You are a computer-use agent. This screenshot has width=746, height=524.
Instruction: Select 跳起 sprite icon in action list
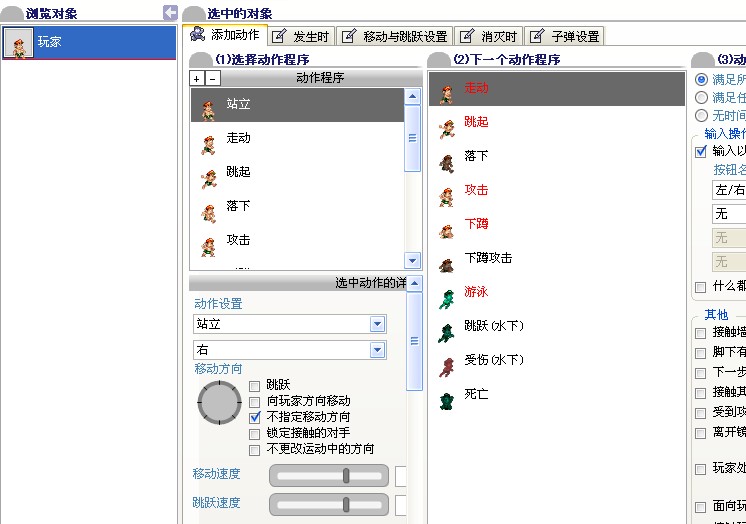[x=208, y=179]
